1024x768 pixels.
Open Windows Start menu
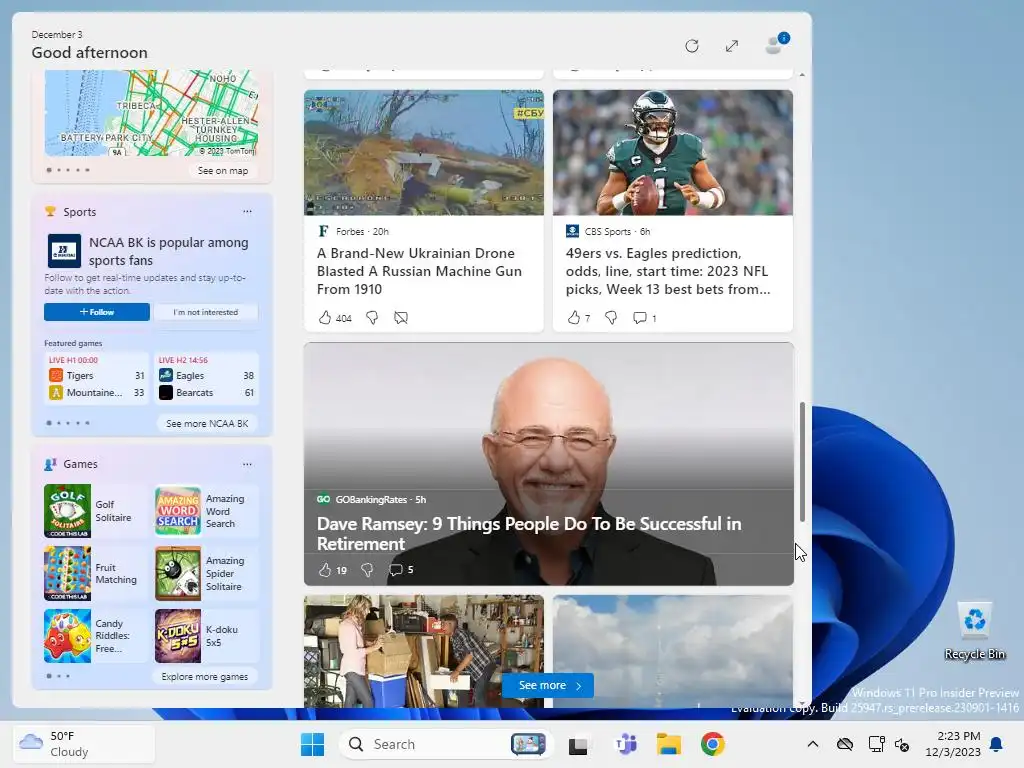[x=312, y=744]
